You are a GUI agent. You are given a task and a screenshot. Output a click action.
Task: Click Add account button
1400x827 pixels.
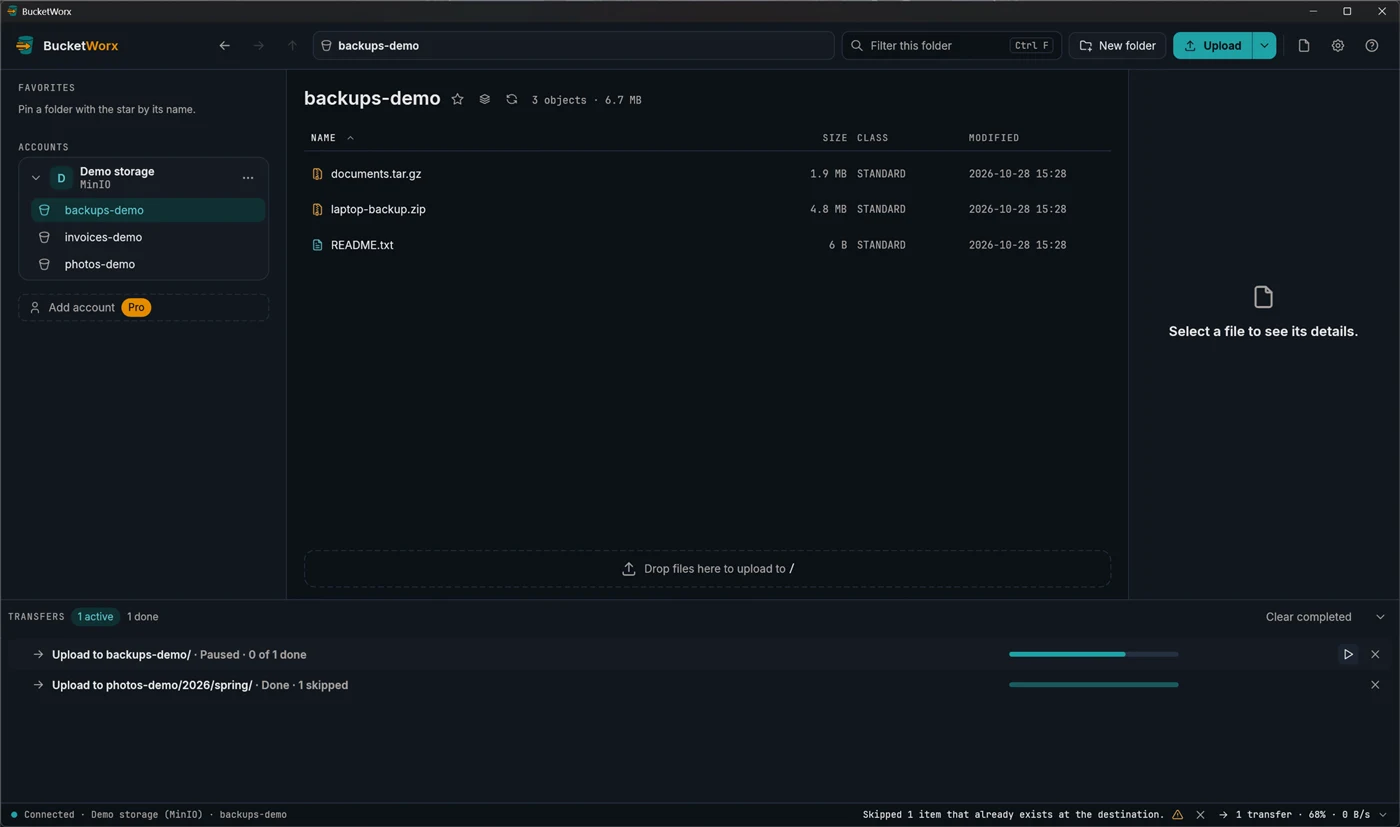[143, 307]
